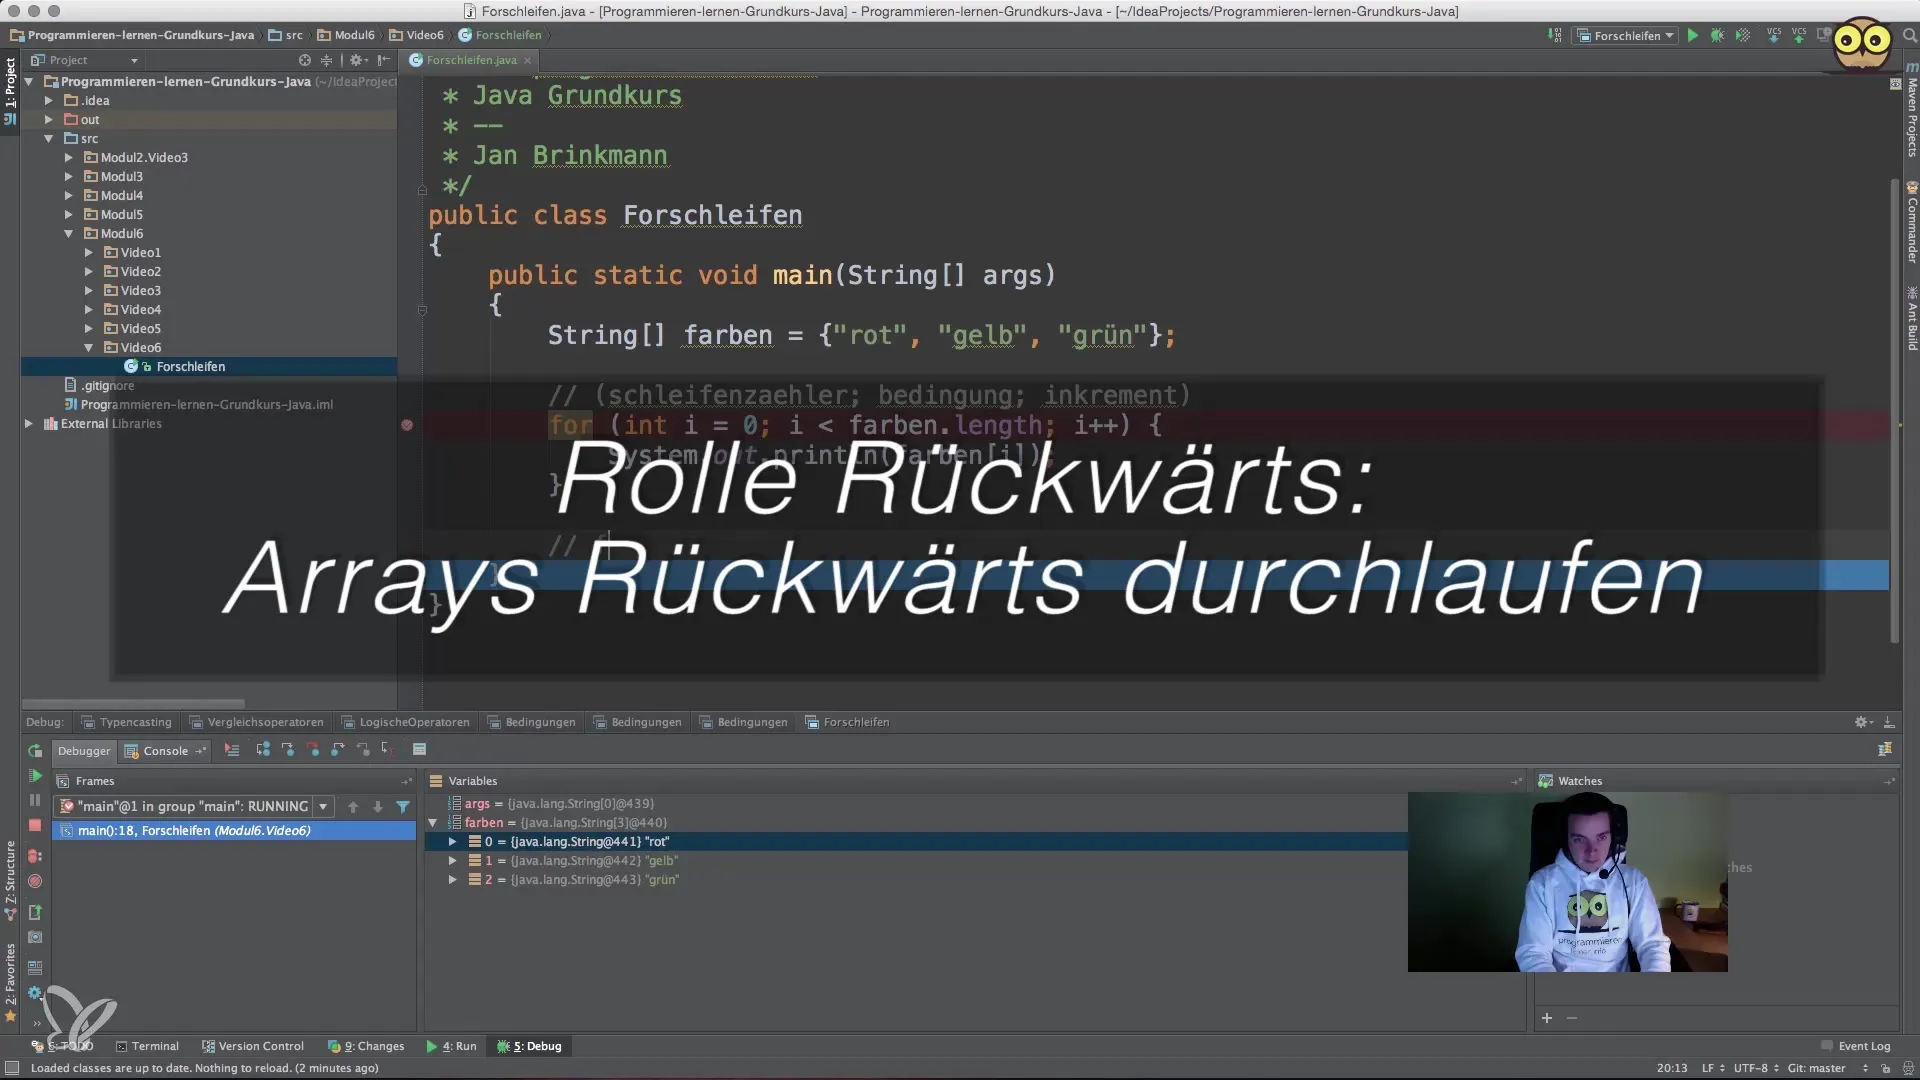
Task: Click the Force Step Into icon
Action: (x=313, y=750)
